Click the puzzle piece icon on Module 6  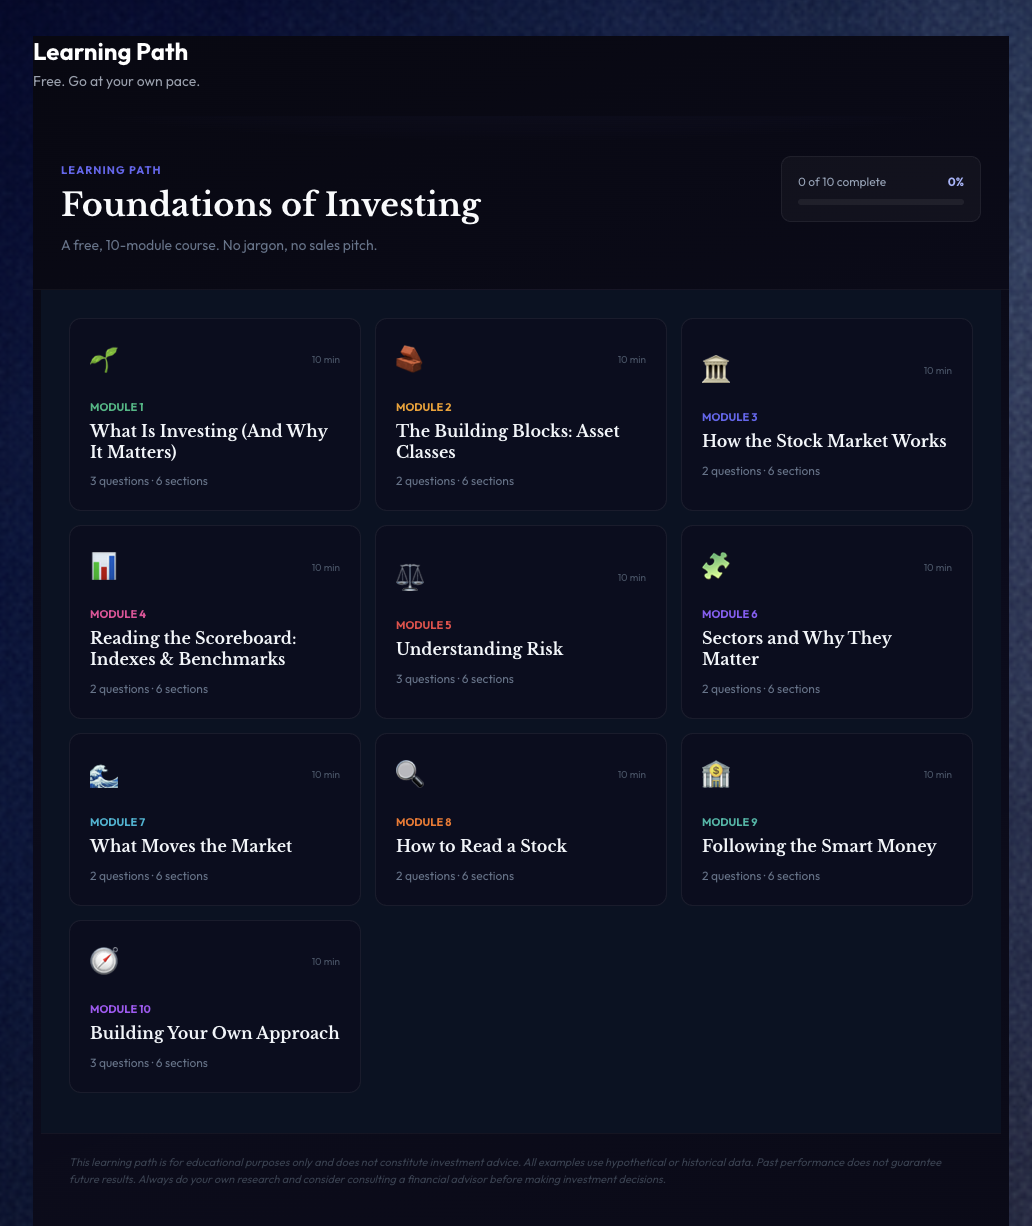coord(715,566)
